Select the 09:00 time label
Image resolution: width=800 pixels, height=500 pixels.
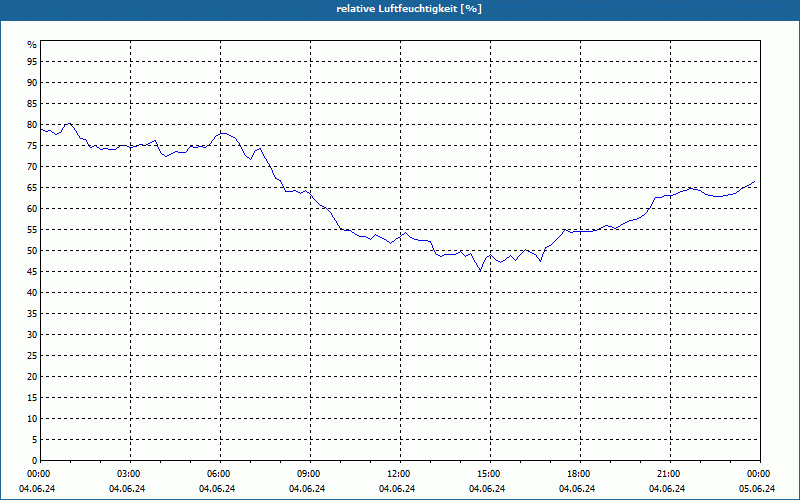(x=309, y=474)
